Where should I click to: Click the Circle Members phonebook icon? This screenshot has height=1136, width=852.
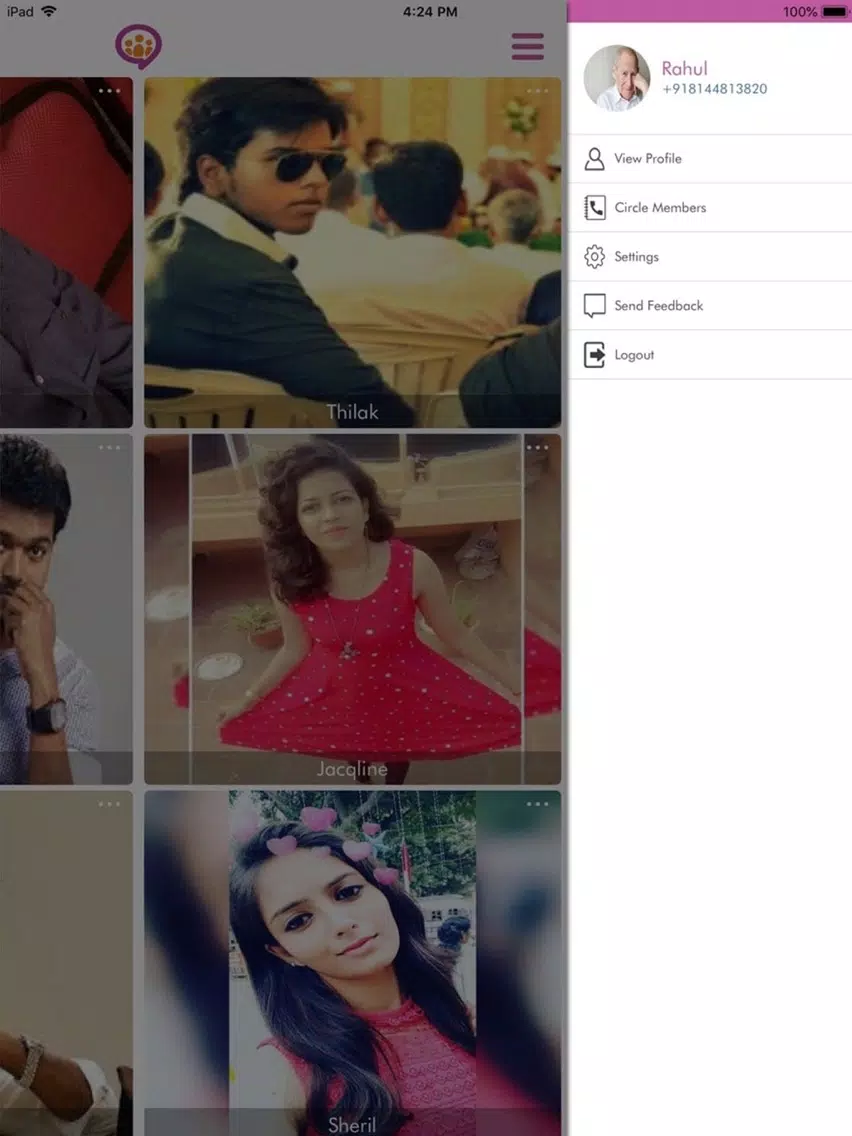point(594,208)
